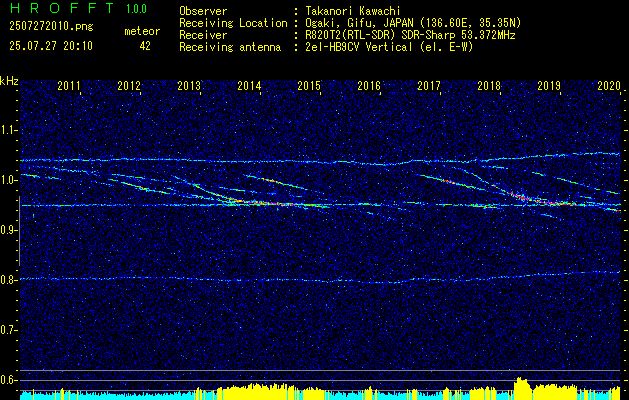Click the Receiving antenna label
Viewport: 629px width, 400px height.
click(x=230, y=47)
